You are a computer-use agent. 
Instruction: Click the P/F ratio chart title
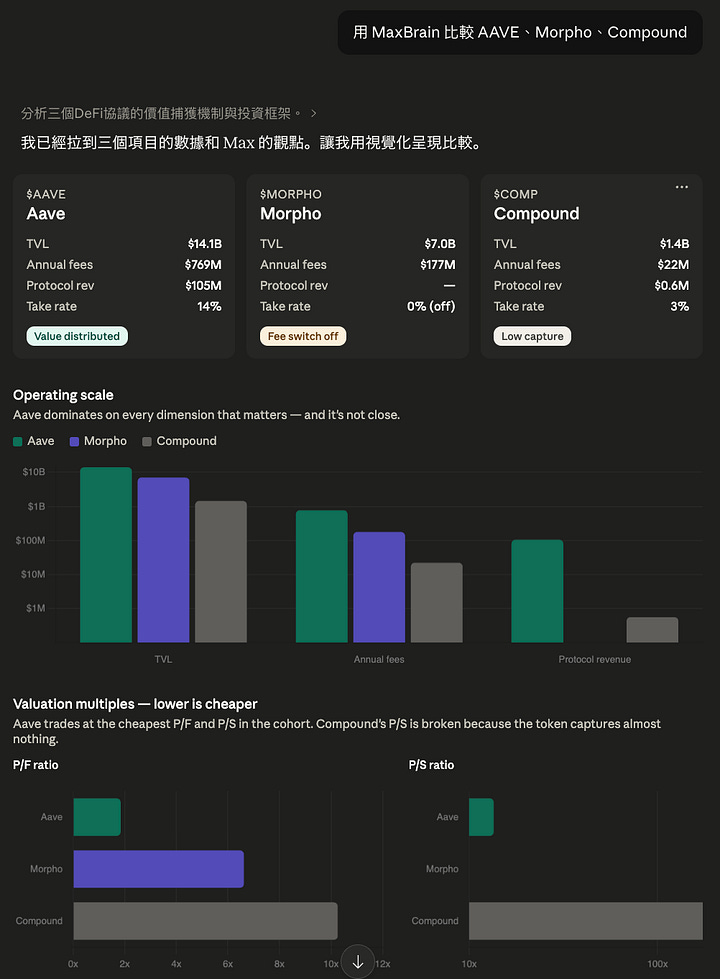click(x=36, y=765)
